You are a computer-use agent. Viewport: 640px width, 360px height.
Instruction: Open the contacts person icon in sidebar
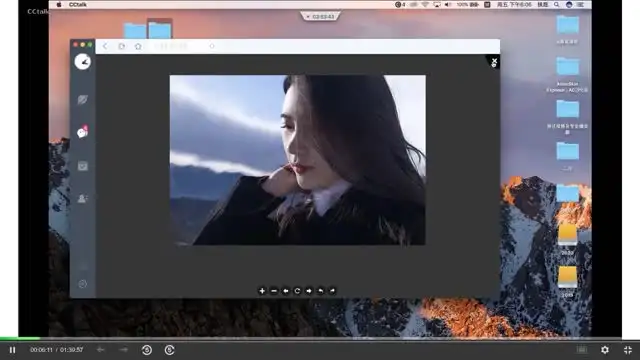click(82, 199)
